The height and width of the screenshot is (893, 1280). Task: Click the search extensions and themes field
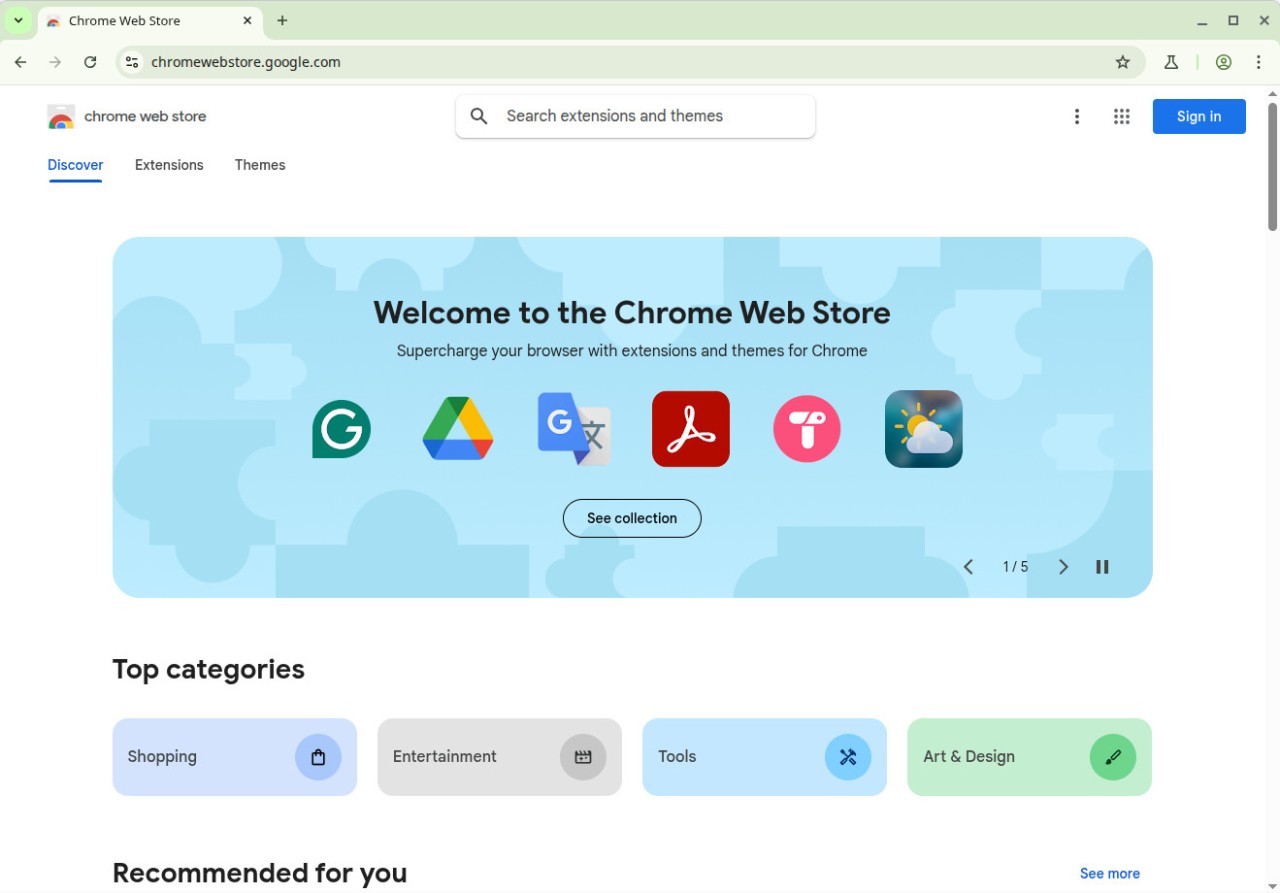634,116
